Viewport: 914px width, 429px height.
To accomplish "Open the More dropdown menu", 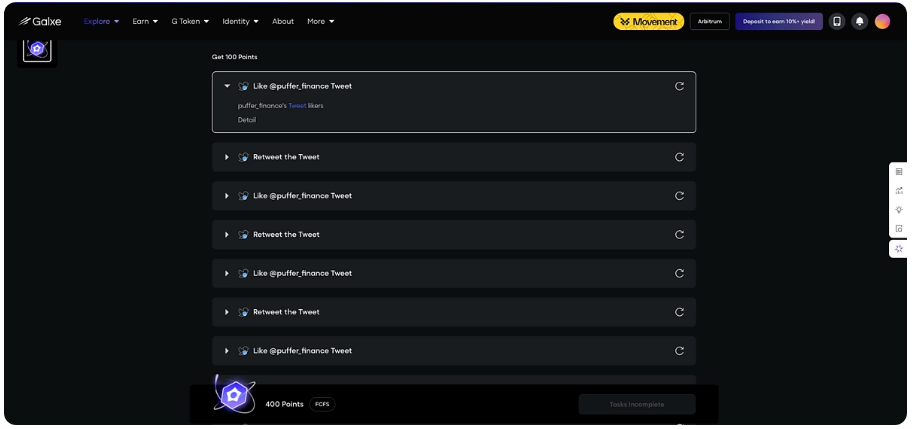I will pos(321,22).
